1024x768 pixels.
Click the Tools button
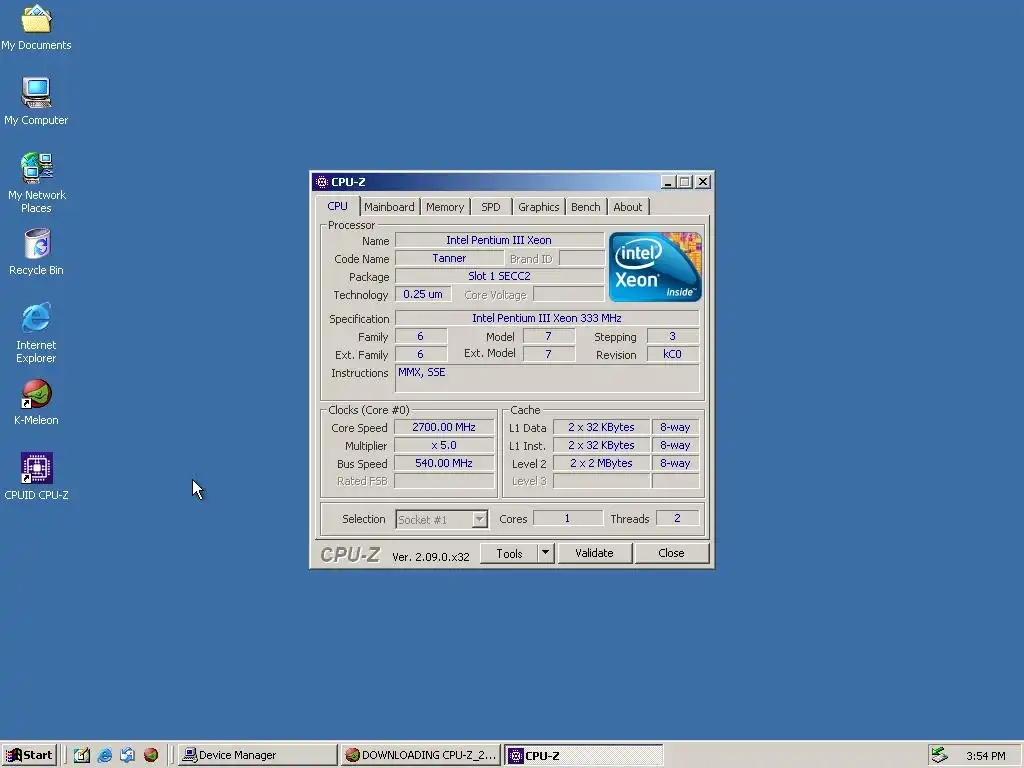pyautogui.click(x=509, y=553)
